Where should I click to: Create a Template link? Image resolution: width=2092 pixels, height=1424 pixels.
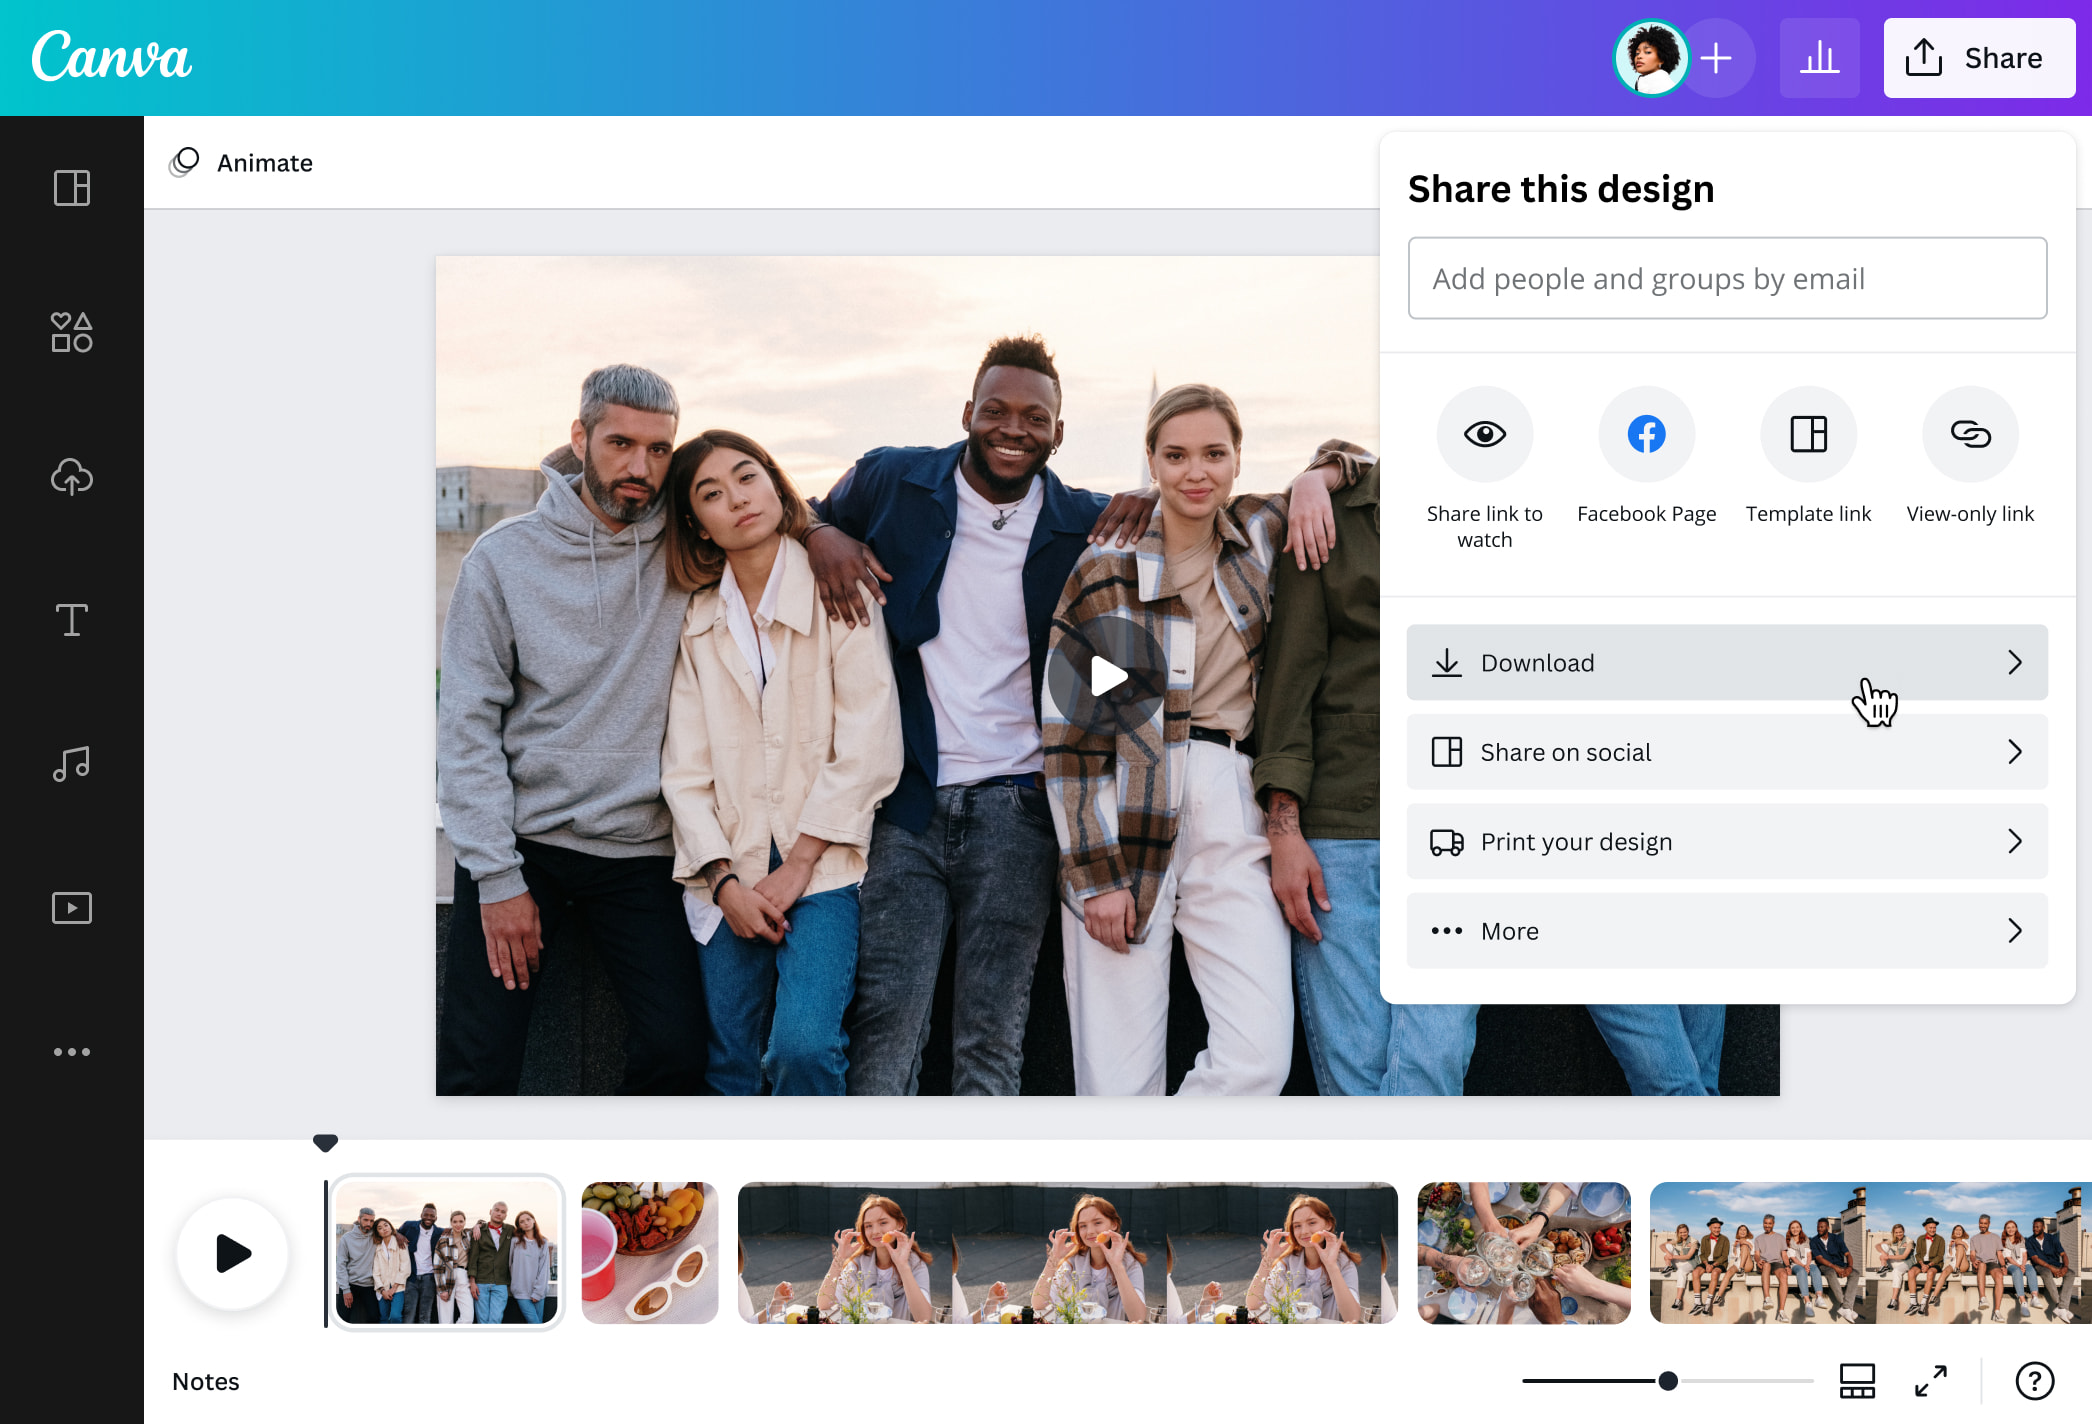click(x=1807, y=434)
